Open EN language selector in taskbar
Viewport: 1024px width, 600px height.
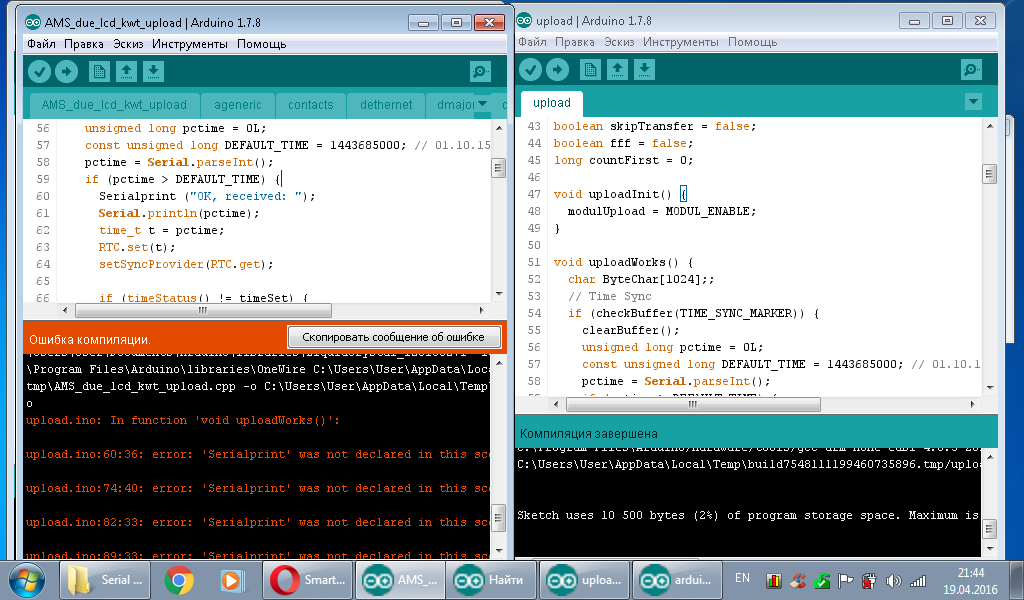[742, 578]
